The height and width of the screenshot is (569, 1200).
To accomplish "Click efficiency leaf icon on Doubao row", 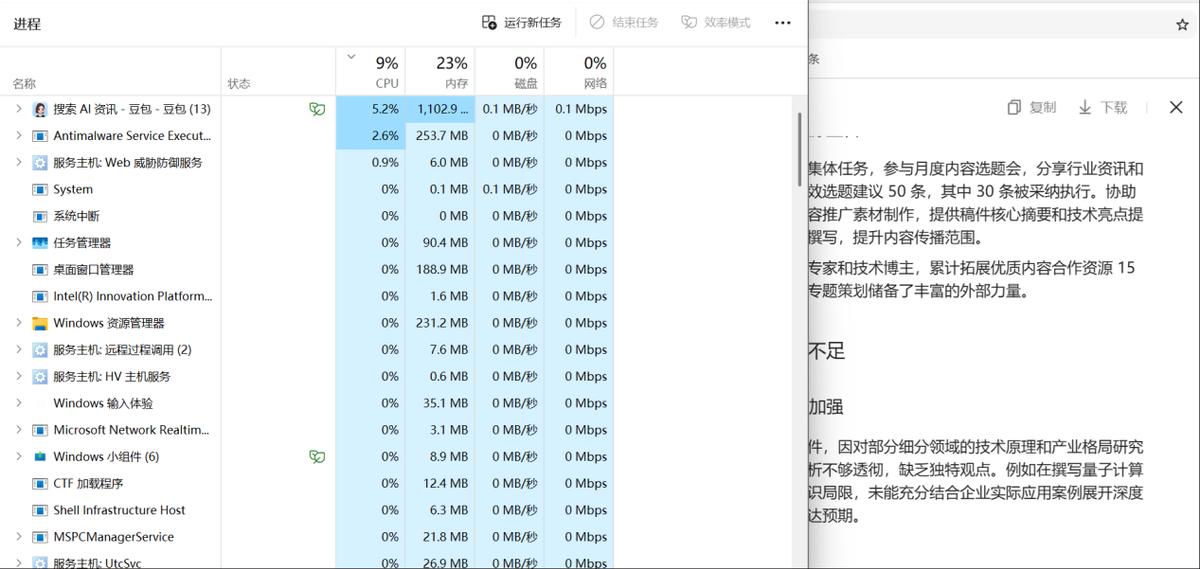I will pos(317,109).
